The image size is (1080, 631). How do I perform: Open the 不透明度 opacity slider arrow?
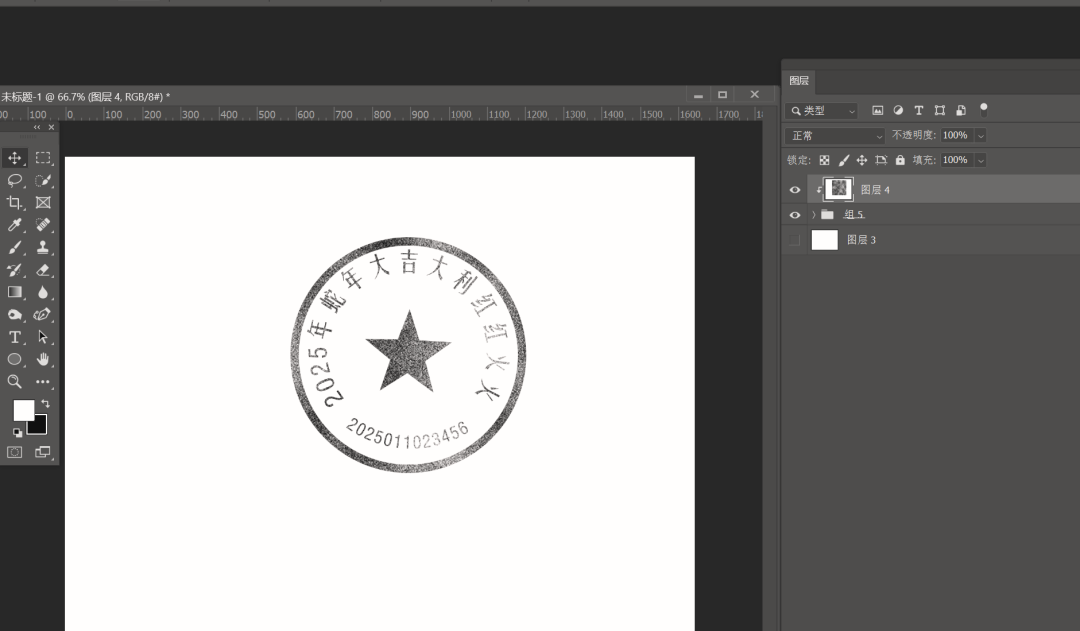[x=981, y=136]
